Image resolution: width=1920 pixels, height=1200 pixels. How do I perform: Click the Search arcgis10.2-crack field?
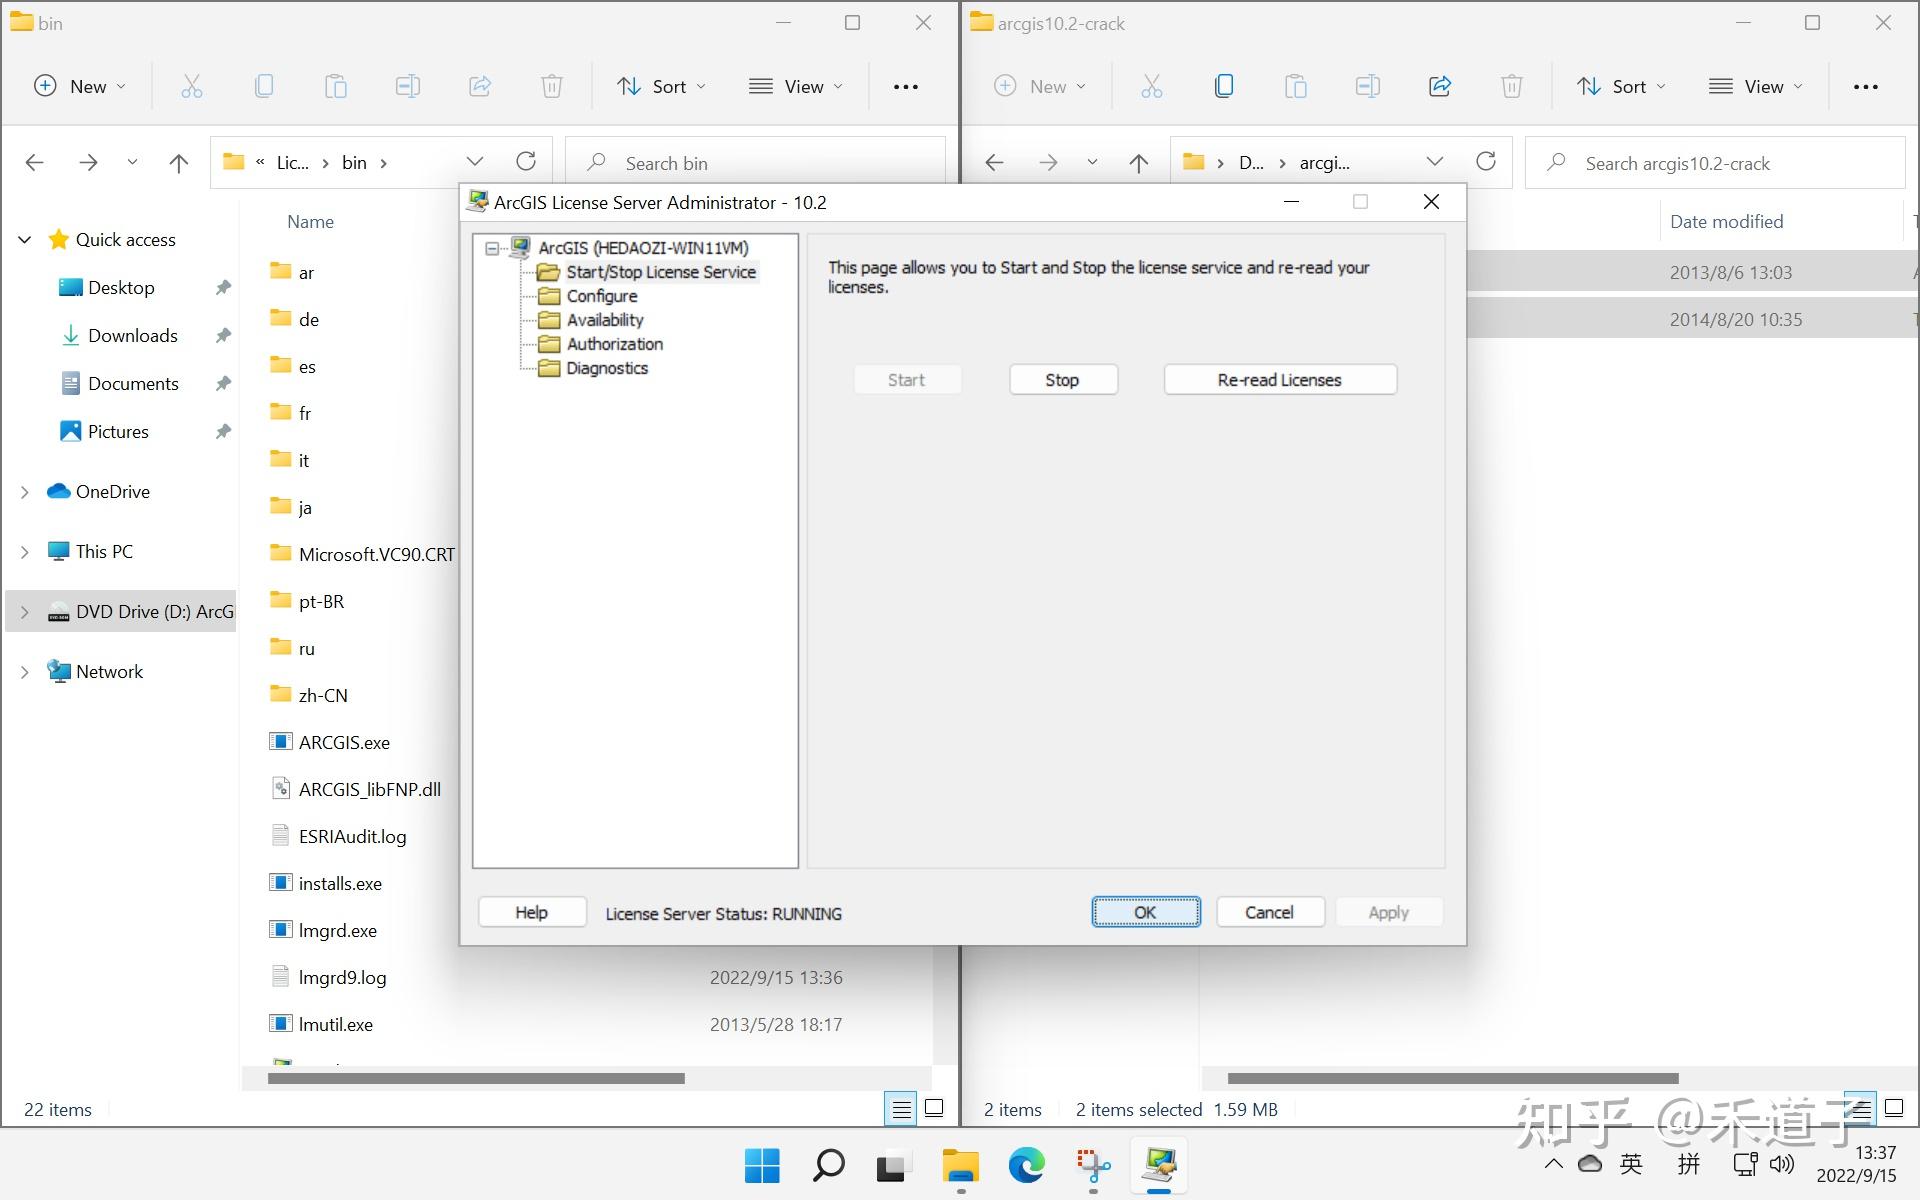tap(1716, 163)
